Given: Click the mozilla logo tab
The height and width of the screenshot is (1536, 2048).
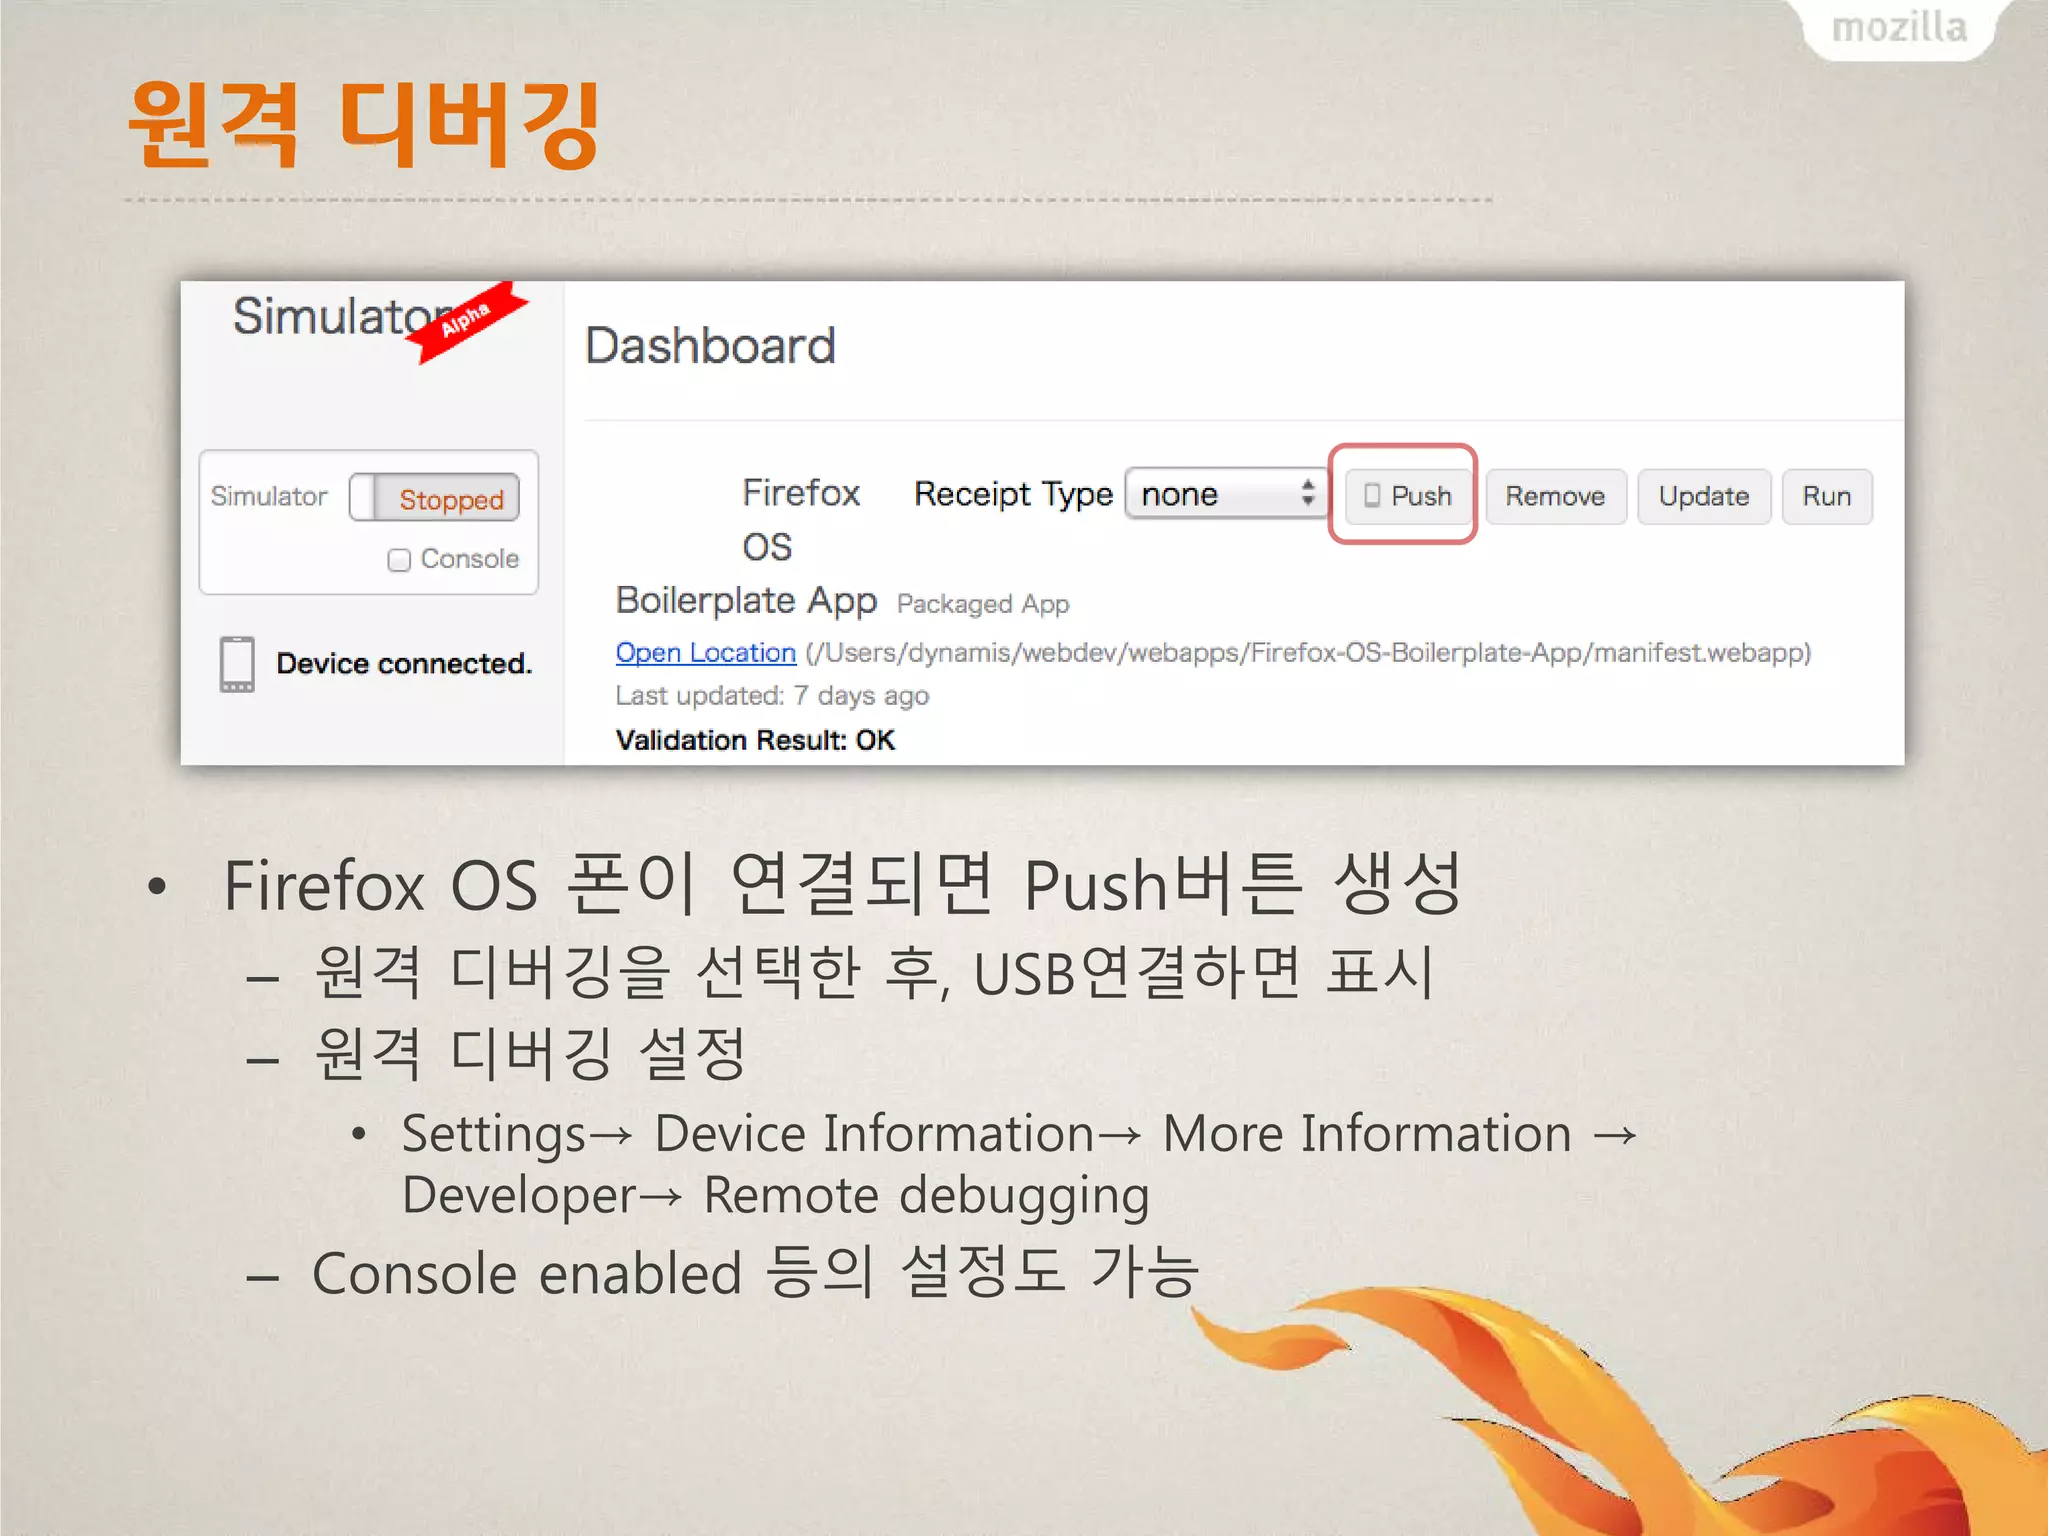Looking at the screenshot, I should pyautogui.click(x=1898, y=28).
